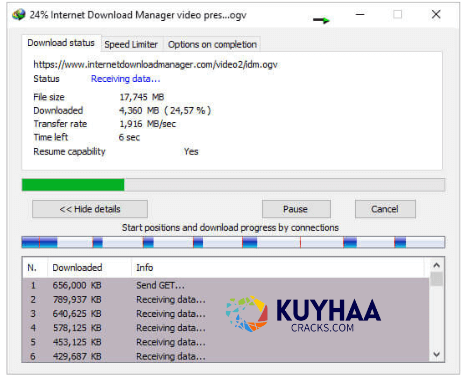Pause the current download
The height and width of the screenshot is (376, 463).
296,209
